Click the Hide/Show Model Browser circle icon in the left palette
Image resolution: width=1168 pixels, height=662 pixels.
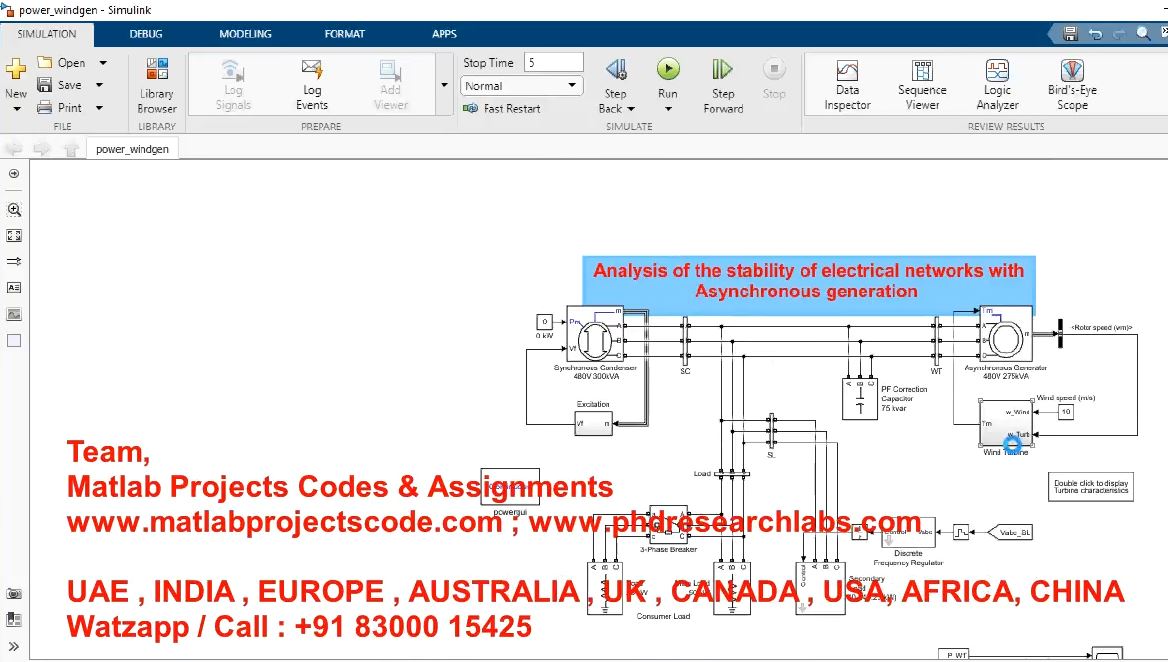14,174
